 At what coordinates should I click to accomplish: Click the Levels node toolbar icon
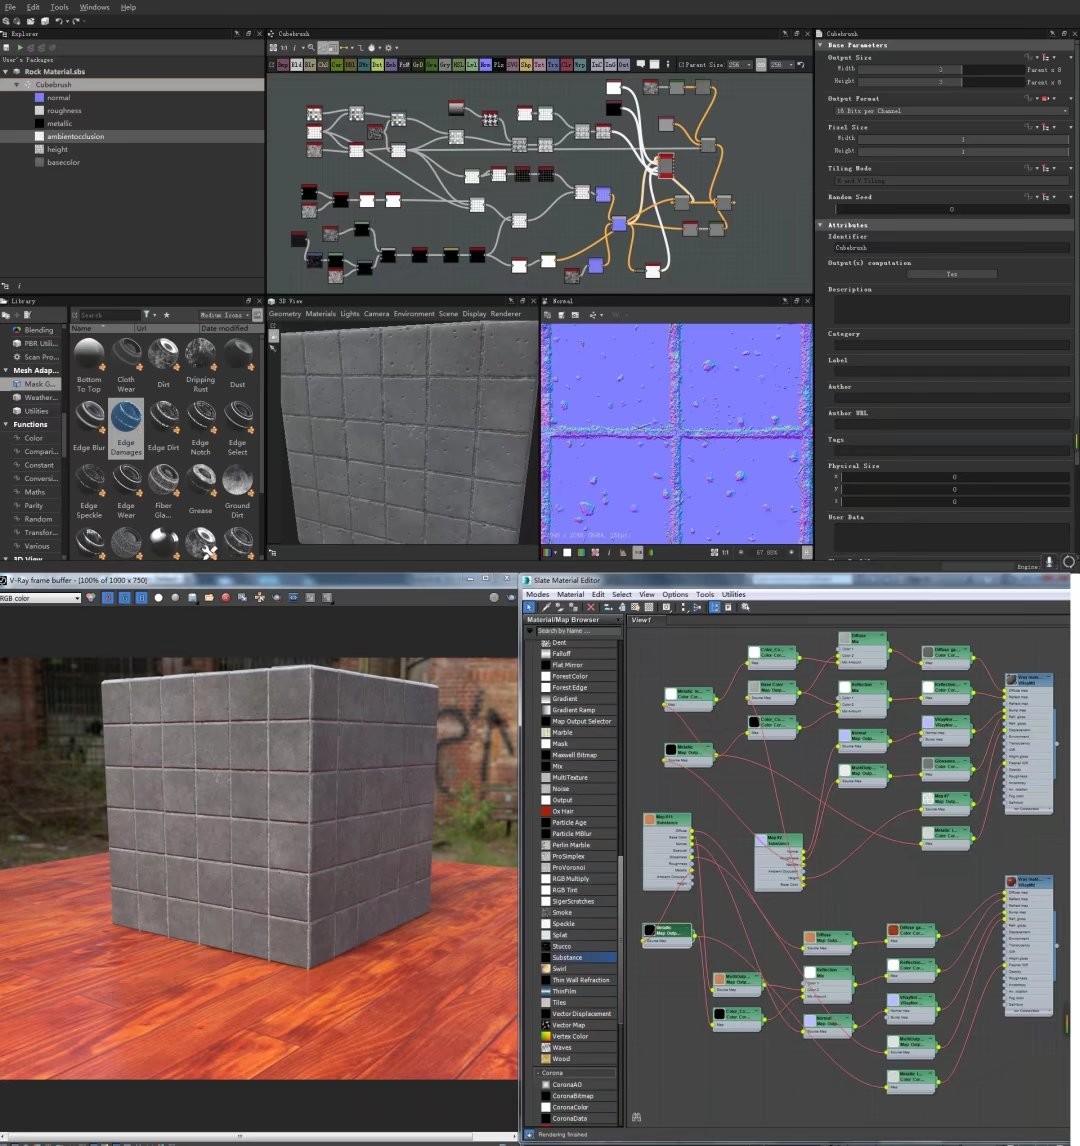click(471, 65)
